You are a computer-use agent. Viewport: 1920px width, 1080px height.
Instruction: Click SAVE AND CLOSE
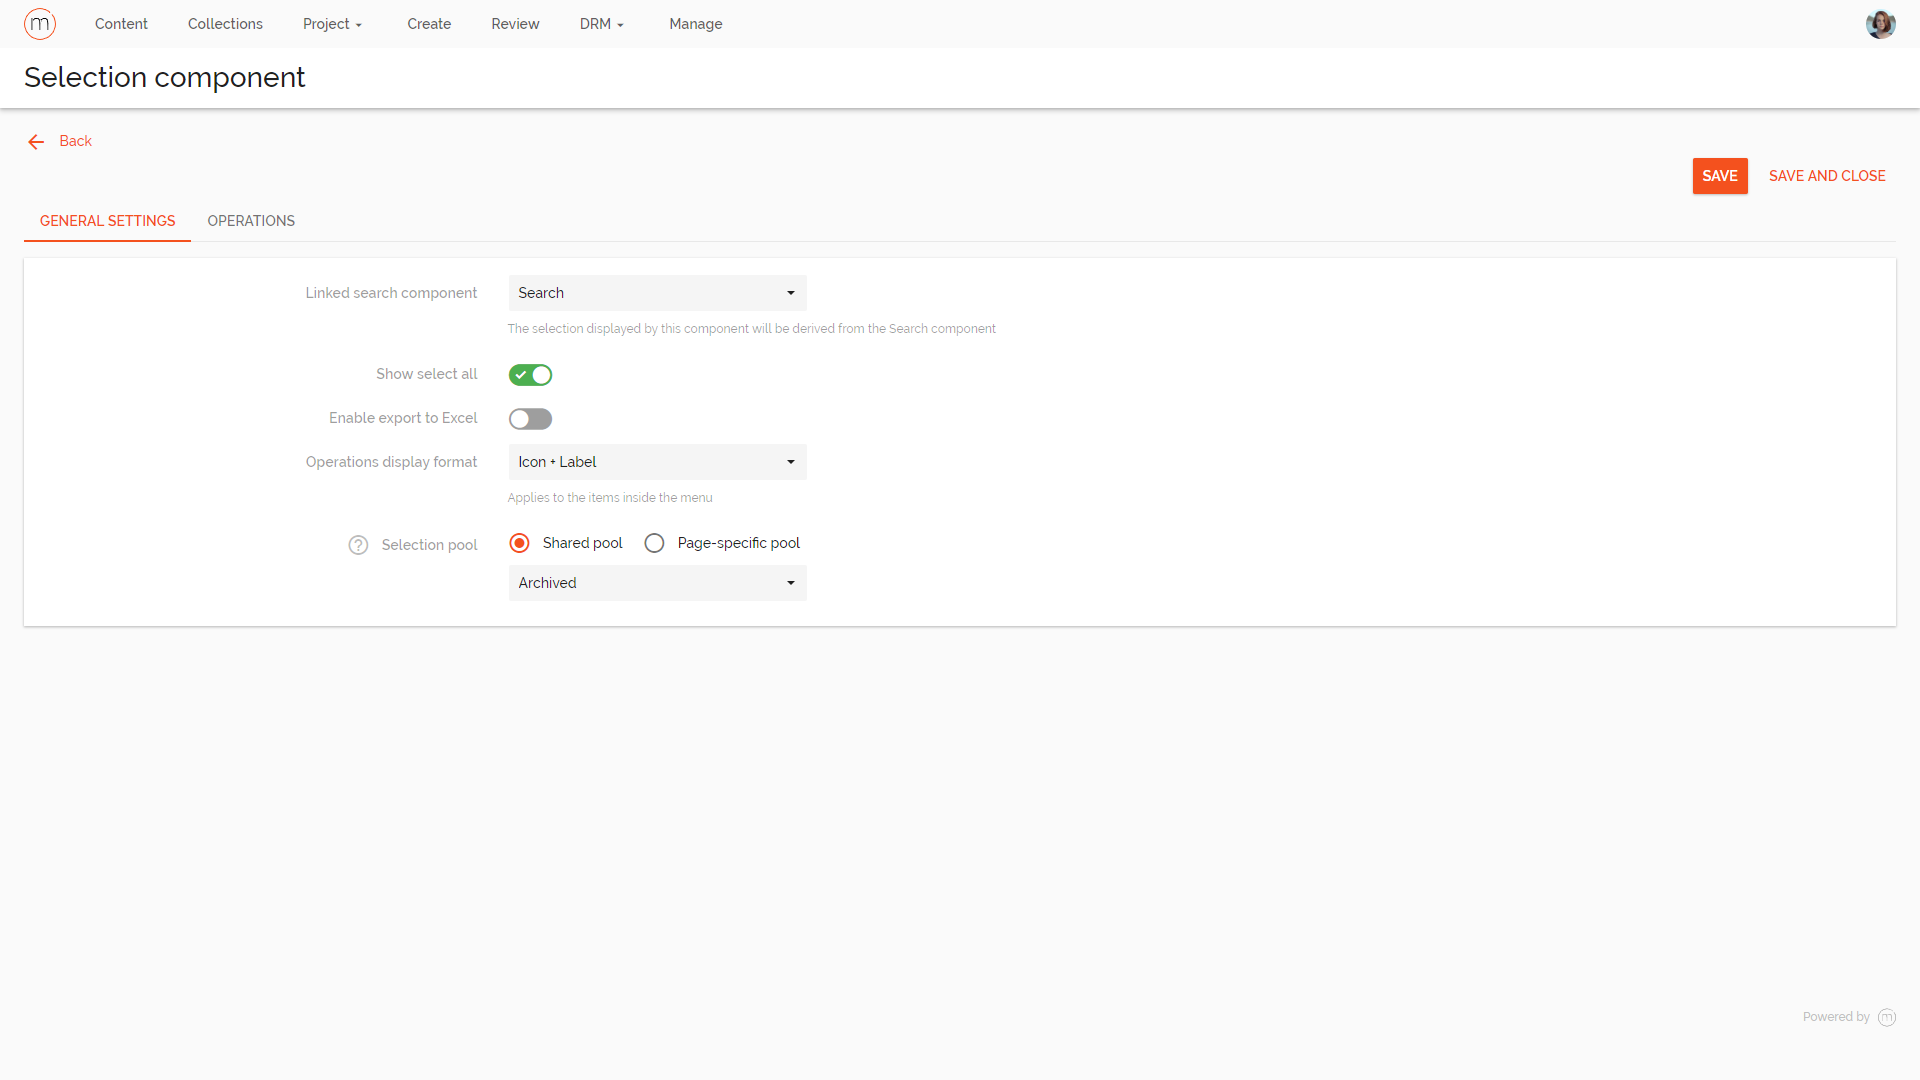pyautogui.click(x=1827, y=176)
